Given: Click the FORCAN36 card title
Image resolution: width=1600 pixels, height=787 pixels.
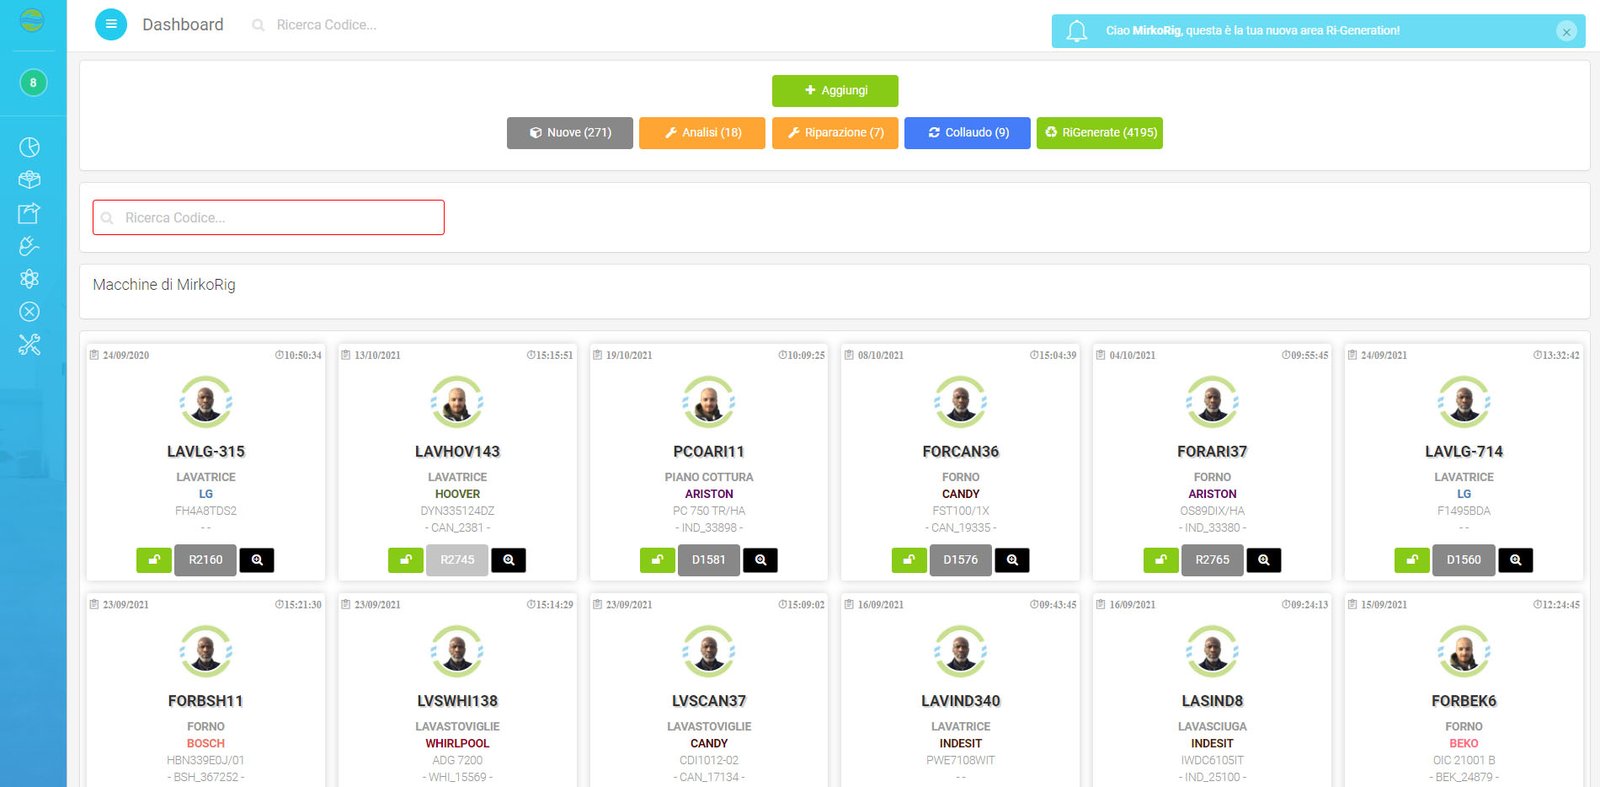Looking at the screenshot, I should click(961, 452).
